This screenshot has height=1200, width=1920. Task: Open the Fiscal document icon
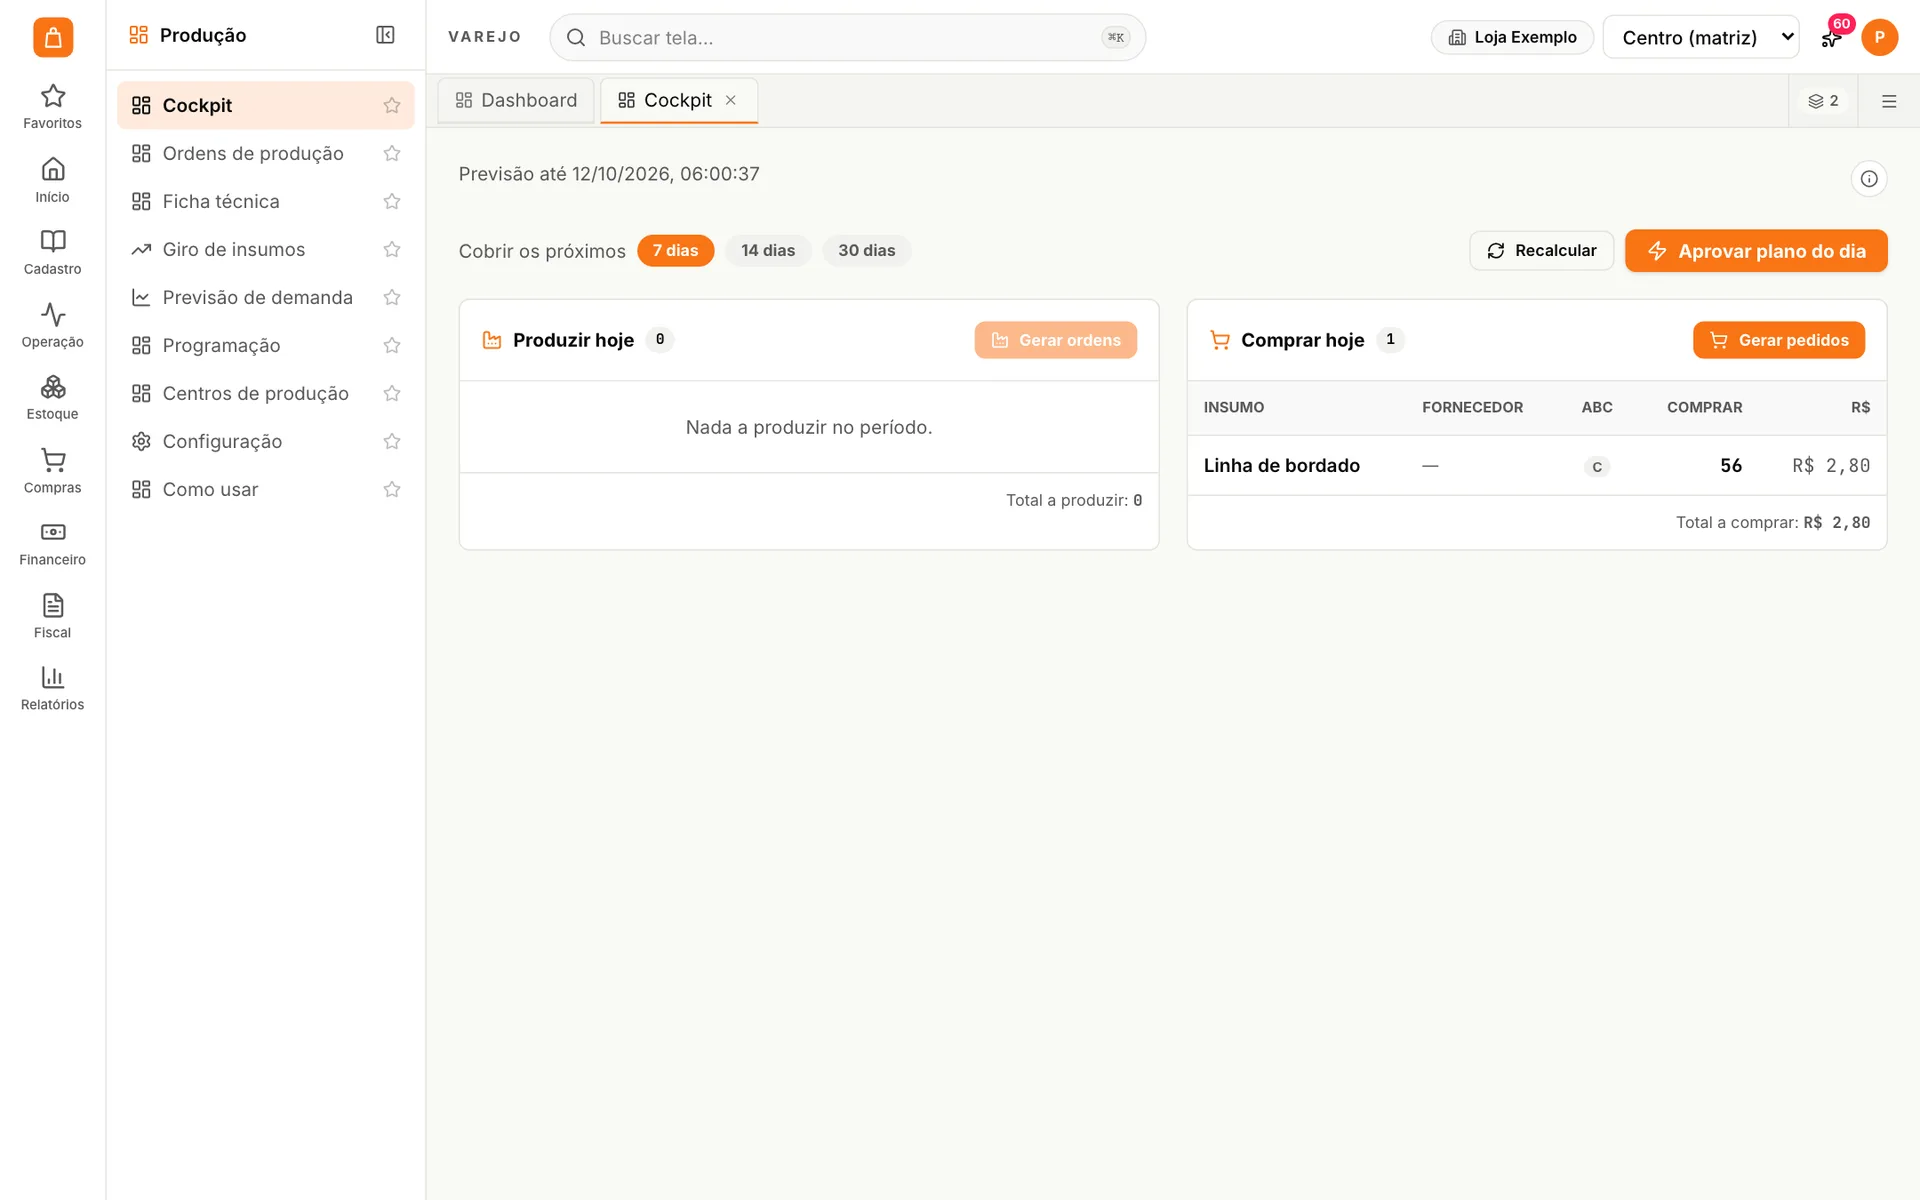pyautogui.click(x=52, y=616)
